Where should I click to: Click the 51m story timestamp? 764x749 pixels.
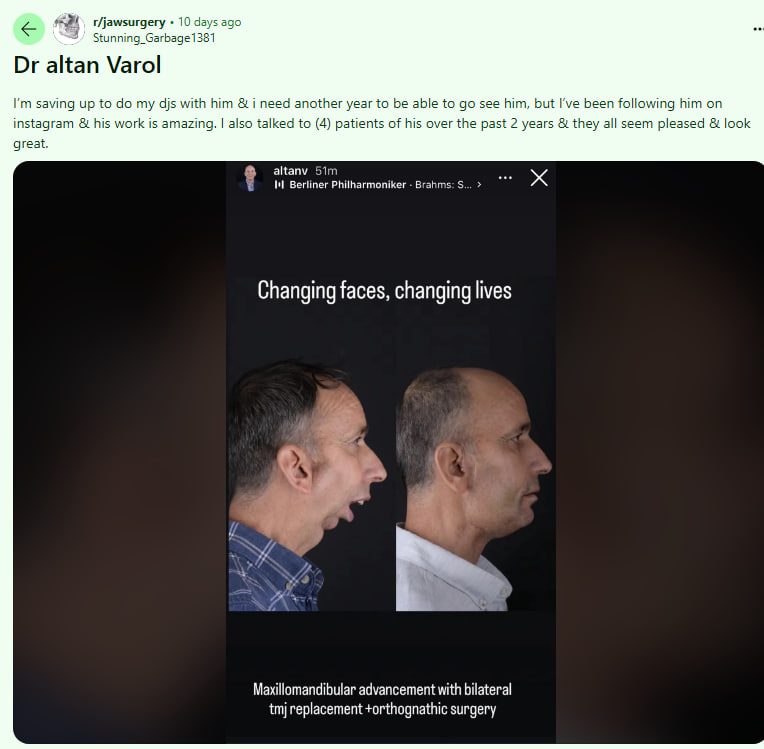pos(326,171)
